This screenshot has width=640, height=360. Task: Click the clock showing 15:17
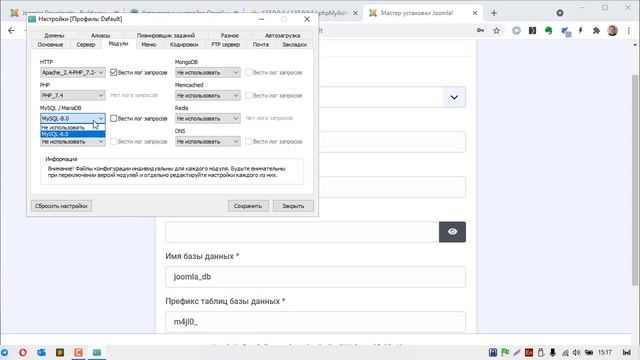point(604,352)
